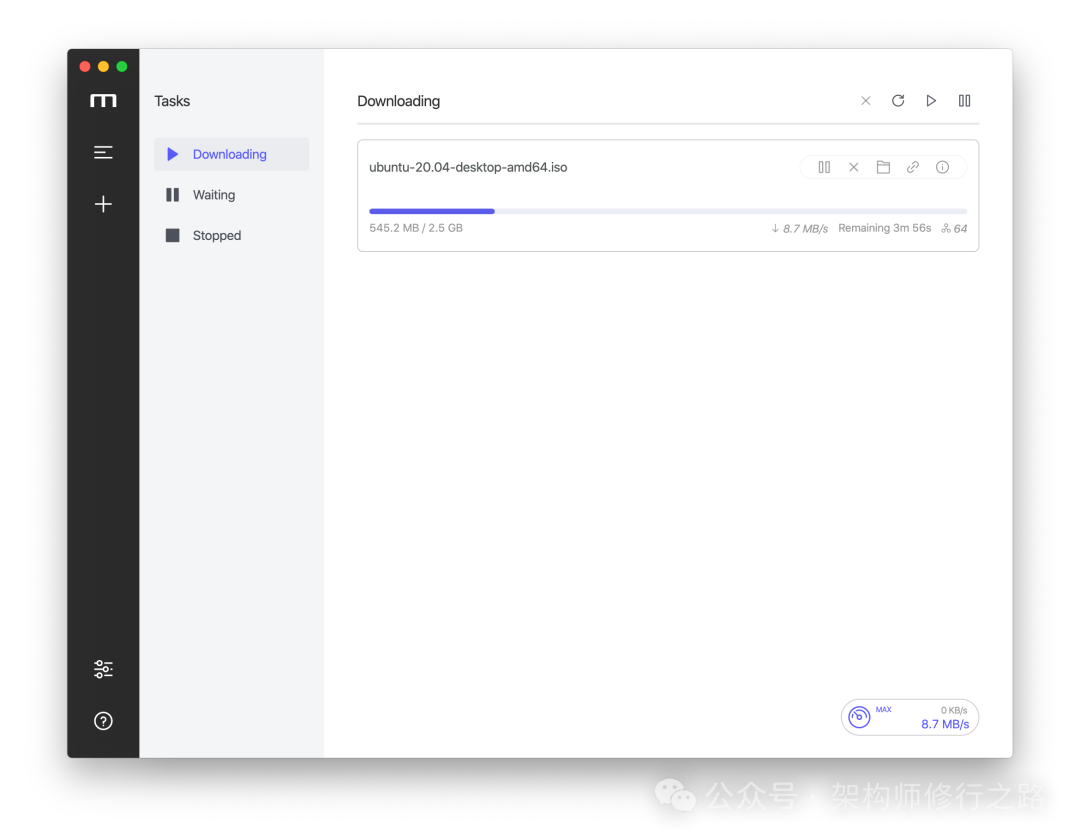The width and height of the screenshot is (1080, 840).
Task: Copy the ubuntu ISO download link
Action: click(x=912, y=167)
